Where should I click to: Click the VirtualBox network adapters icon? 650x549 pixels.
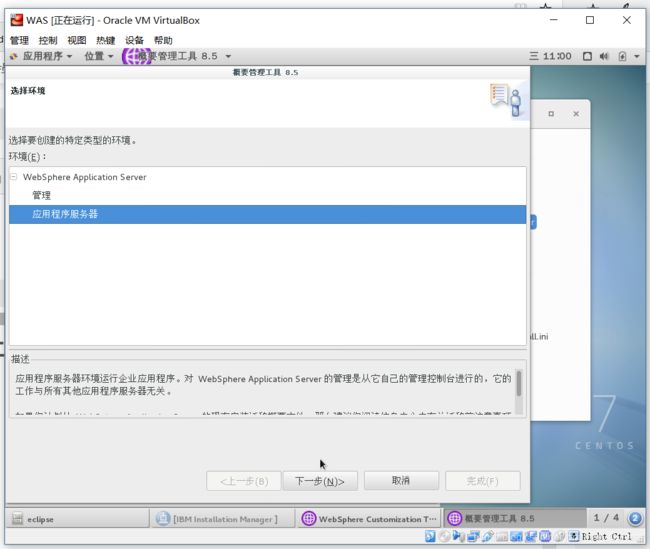473,536
